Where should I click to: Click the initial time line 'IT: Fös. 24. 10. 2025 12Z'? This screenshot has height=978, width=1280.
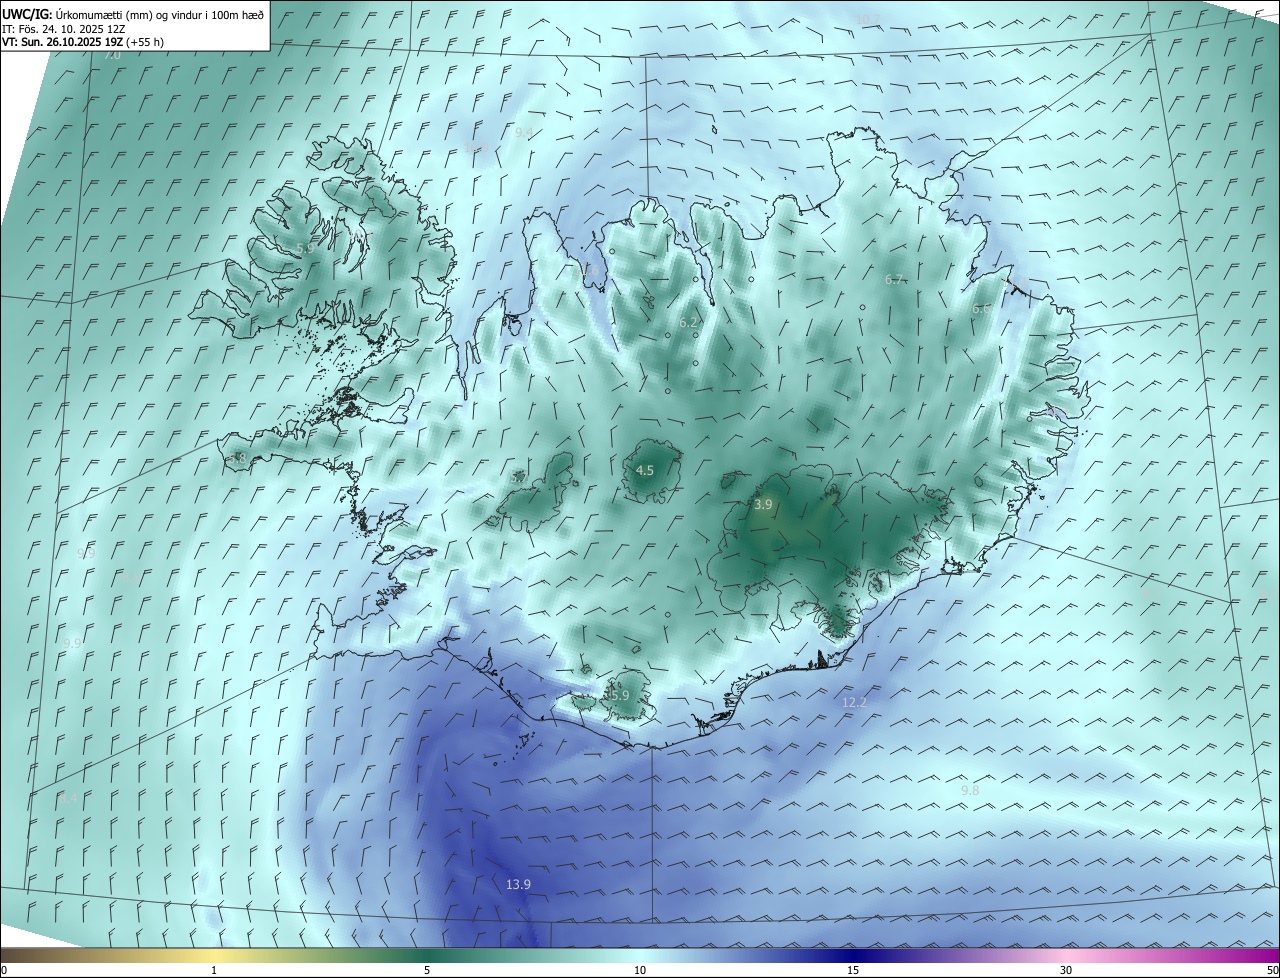[x=63, y=29]
